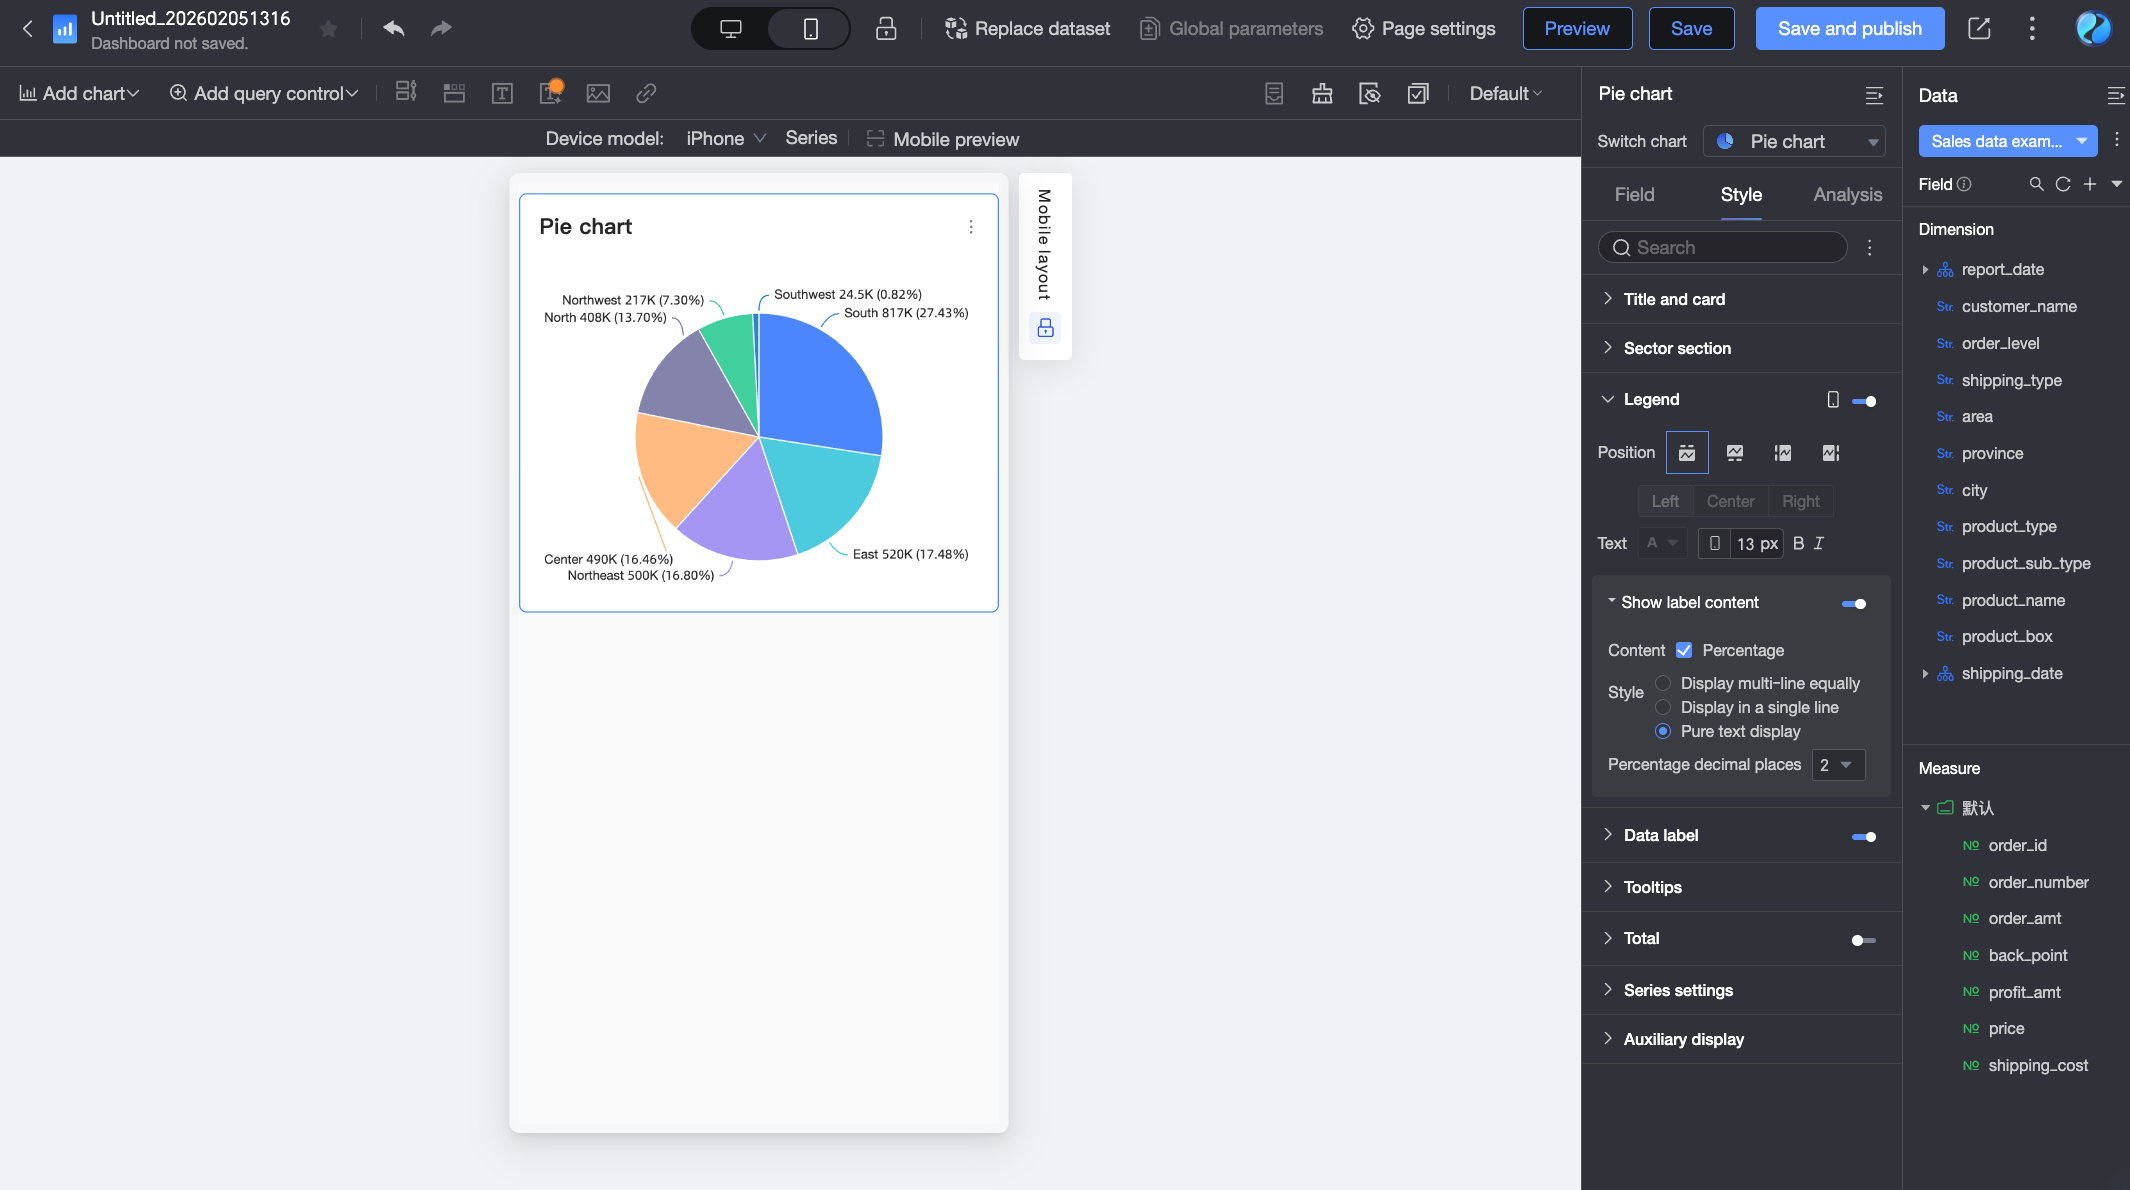Click the undo arrow icon
The width and height of the screenshot is (2130, 1190).
tap(394, 29)
